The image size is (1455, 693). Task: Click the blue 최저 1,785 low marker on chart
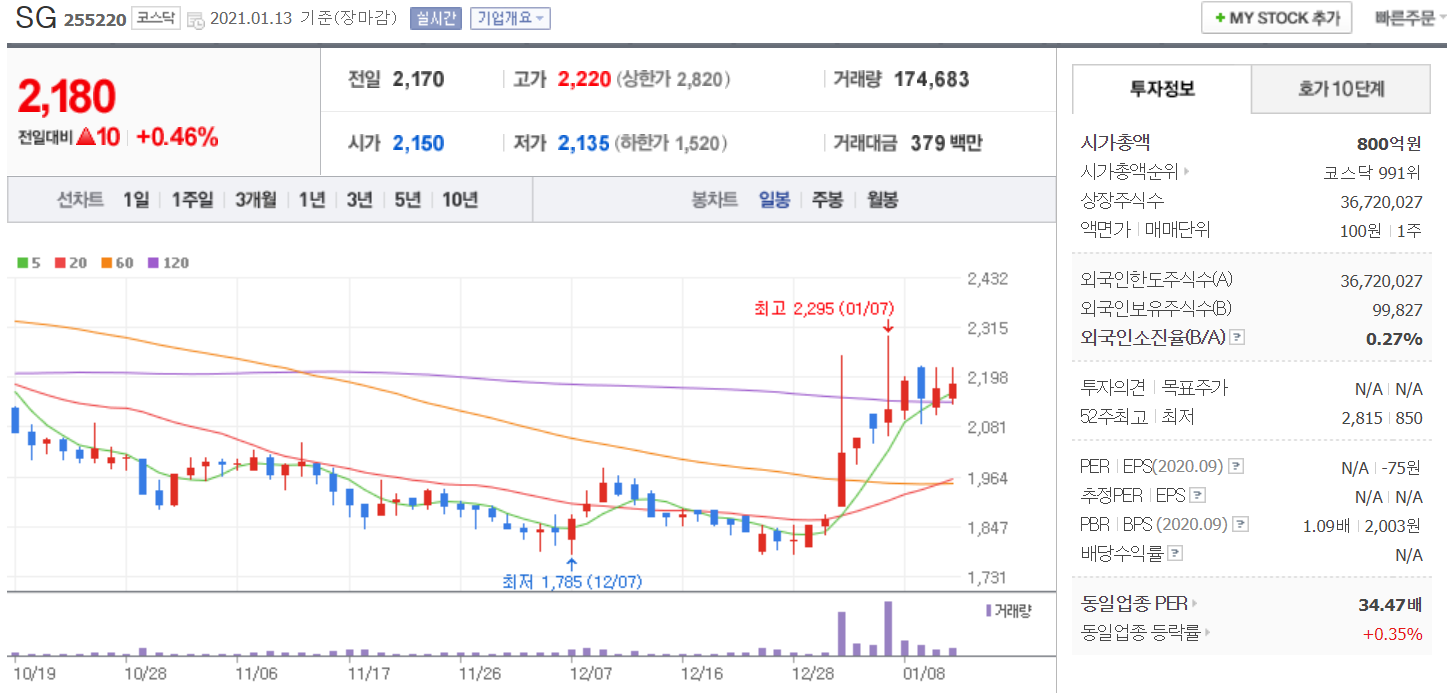571,563
